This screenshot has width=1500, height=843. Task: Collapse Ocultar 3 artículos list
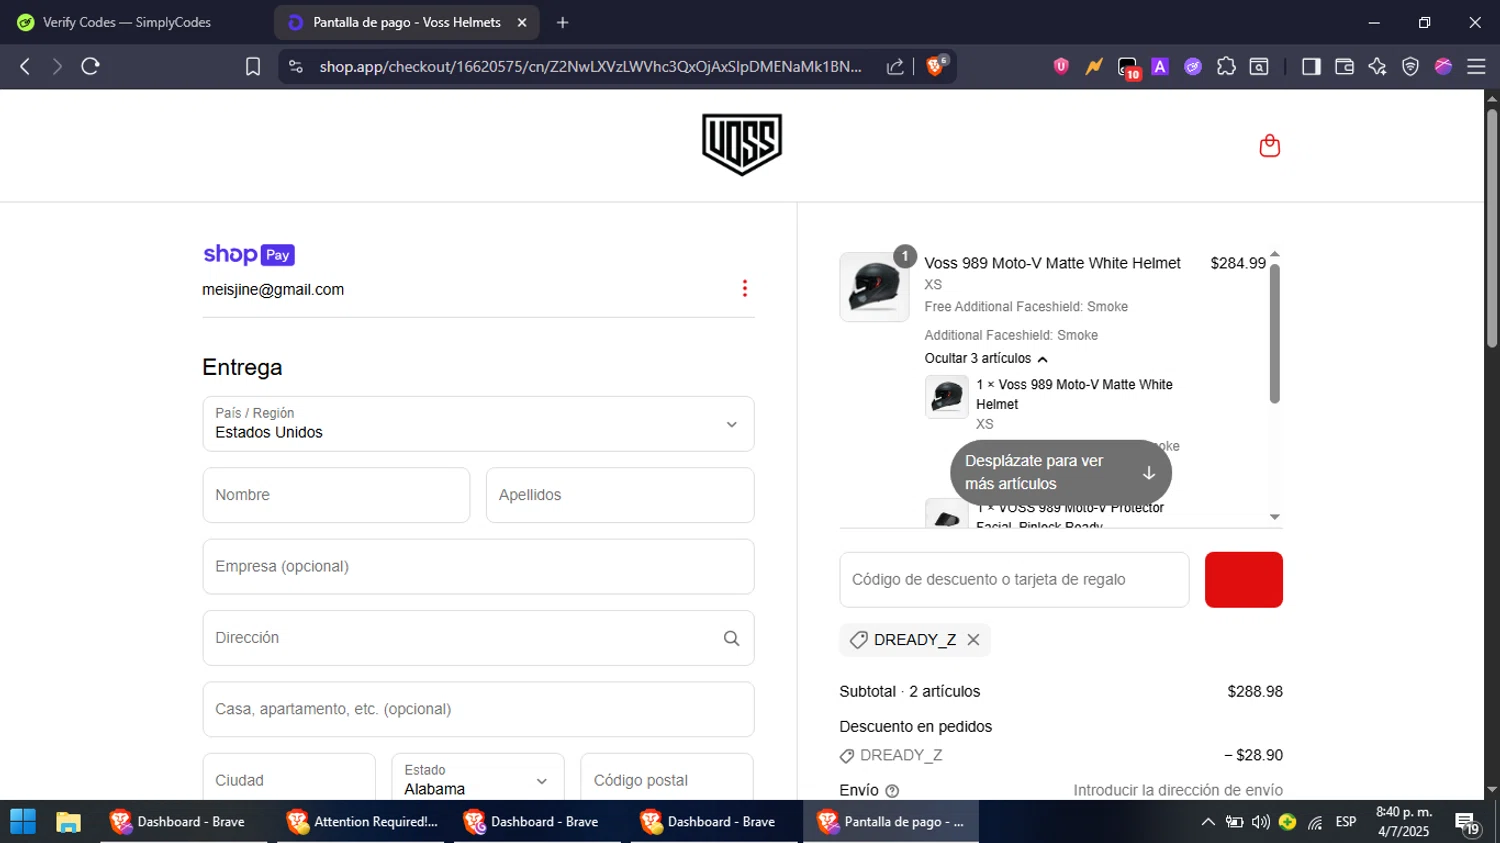pyautogui.click(x=986, y=358)
